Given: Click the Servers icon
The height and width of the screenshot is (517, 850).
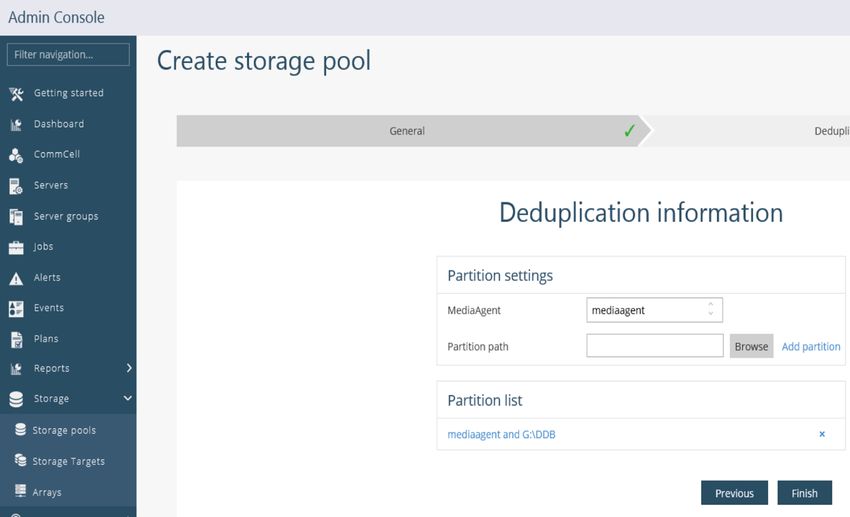Looking at the screenshot, I should click(16, 186).
